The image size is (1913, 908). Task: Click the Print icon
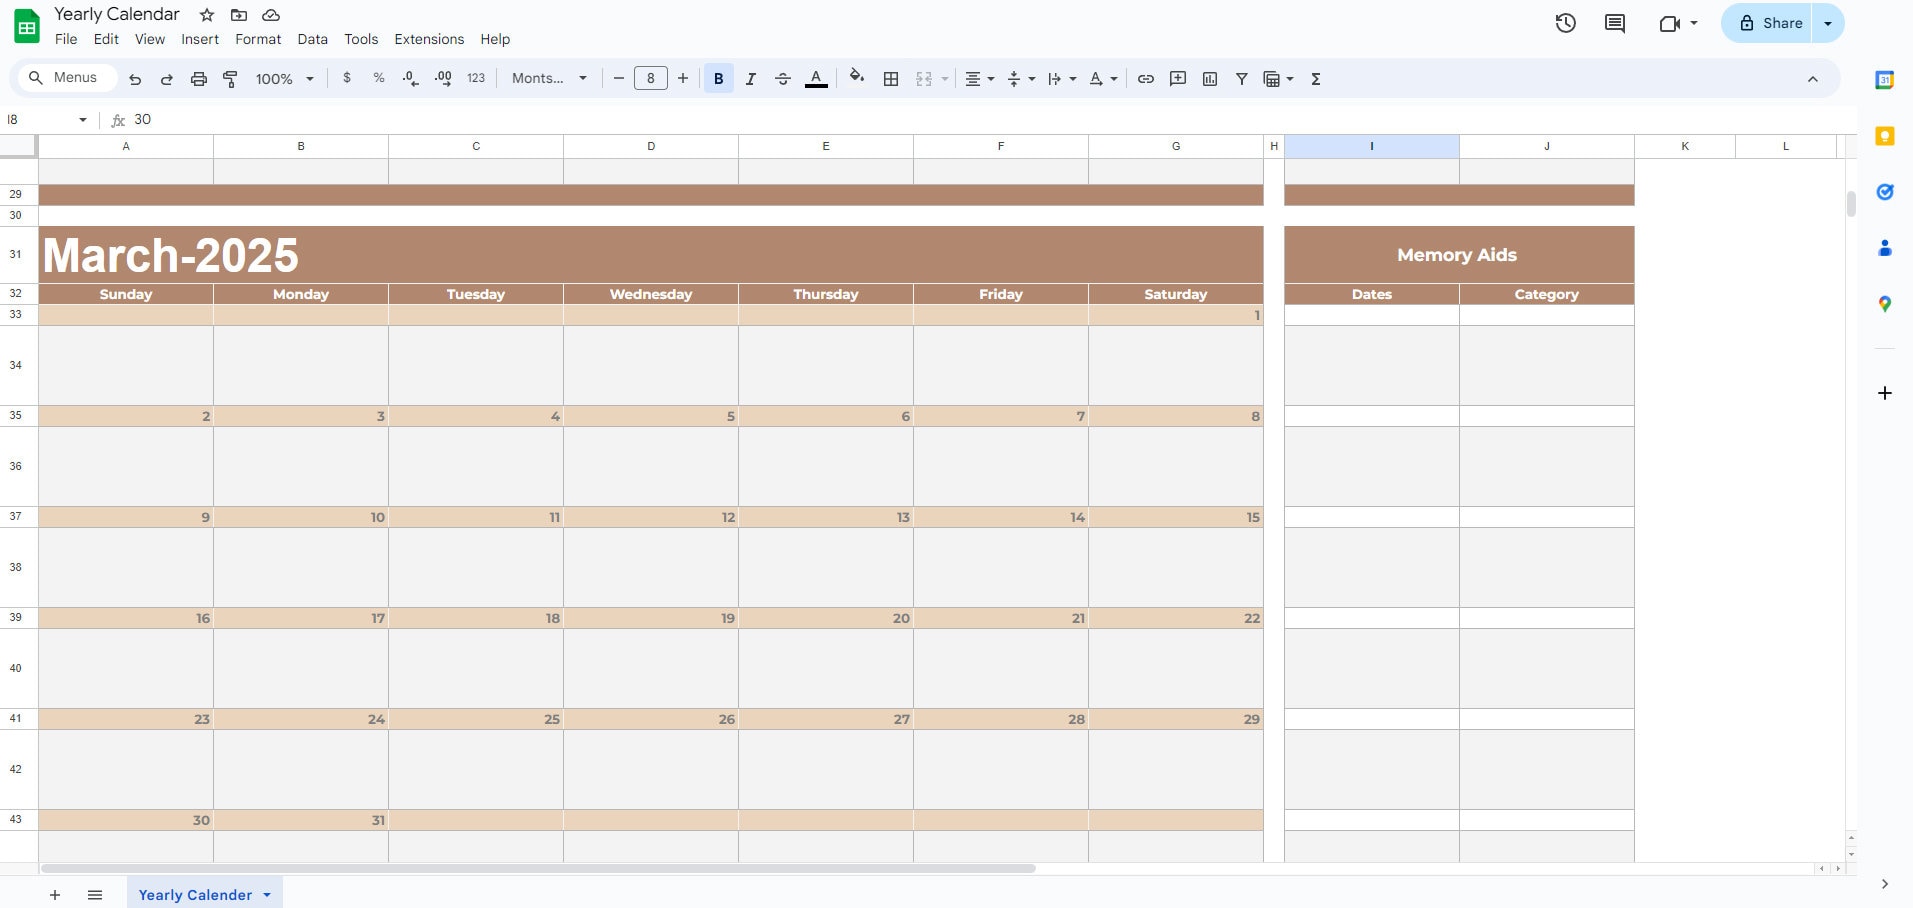pos(199,79)
